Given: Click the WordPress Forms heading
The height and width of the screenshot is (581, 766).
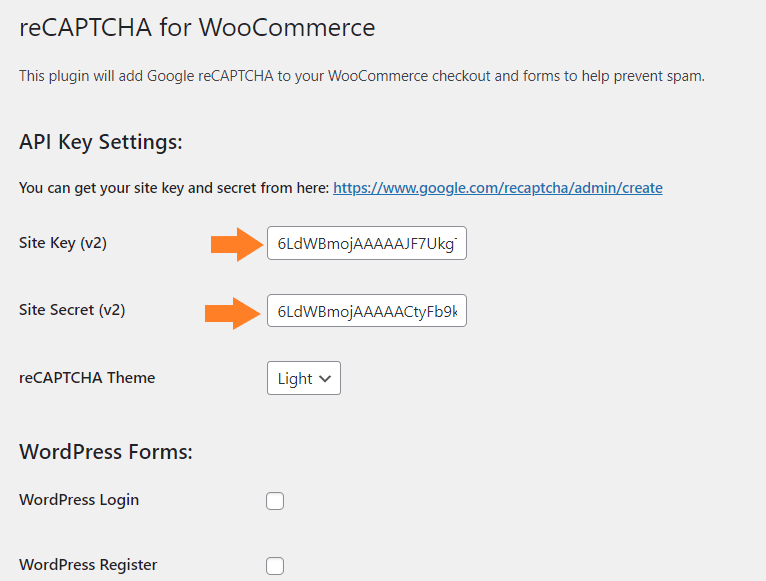Looking at the screenshot, I should pyautogui.click(x=106, y=452).
